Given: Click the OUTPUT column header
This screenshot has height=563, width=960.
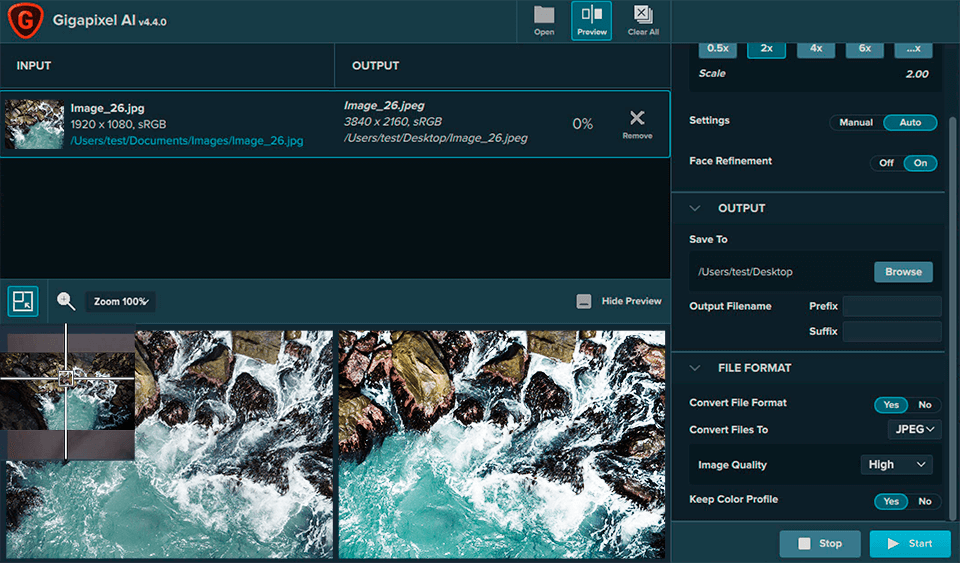Looking at the screenshot, I should tap(375, 65).
